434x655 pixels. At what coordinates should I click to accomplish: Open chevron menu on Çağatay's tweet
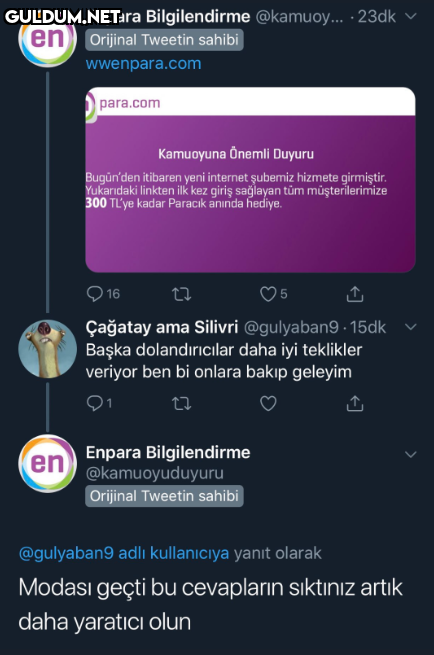pos(411,327)
